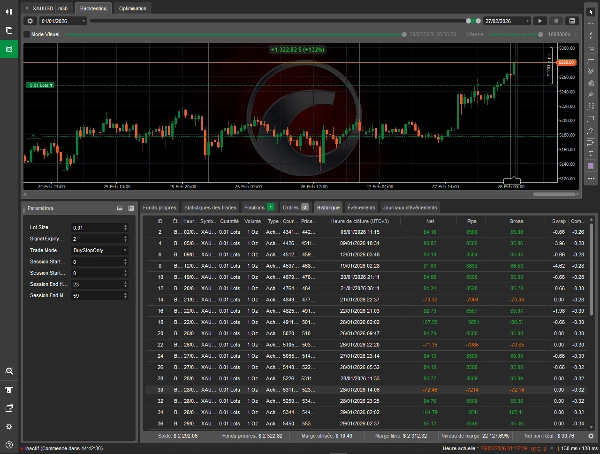Click the first Session Start field's stepper arrows
Screen dimensions: 600x454
(125, 262)
